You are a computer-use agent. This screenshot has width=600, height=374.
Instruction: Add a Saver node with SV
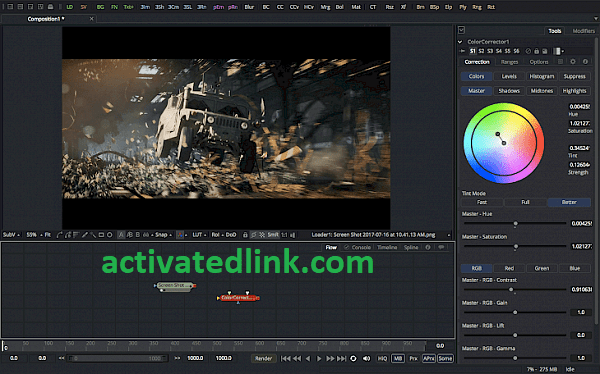[84, 7]
